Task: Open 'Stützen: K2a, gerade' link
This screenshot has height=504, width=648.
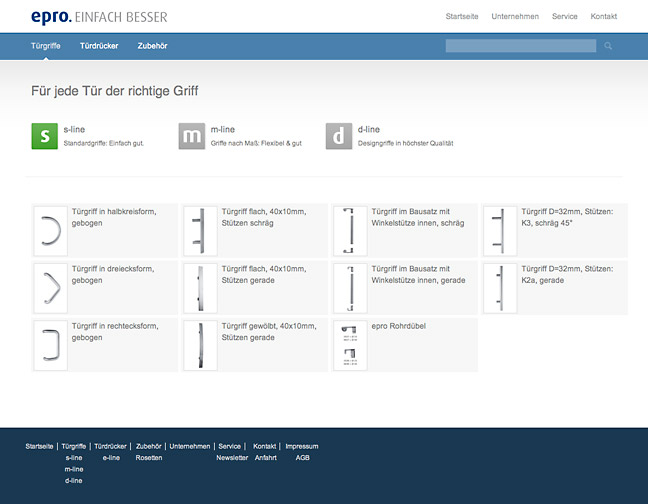Action: click(567, 274)
